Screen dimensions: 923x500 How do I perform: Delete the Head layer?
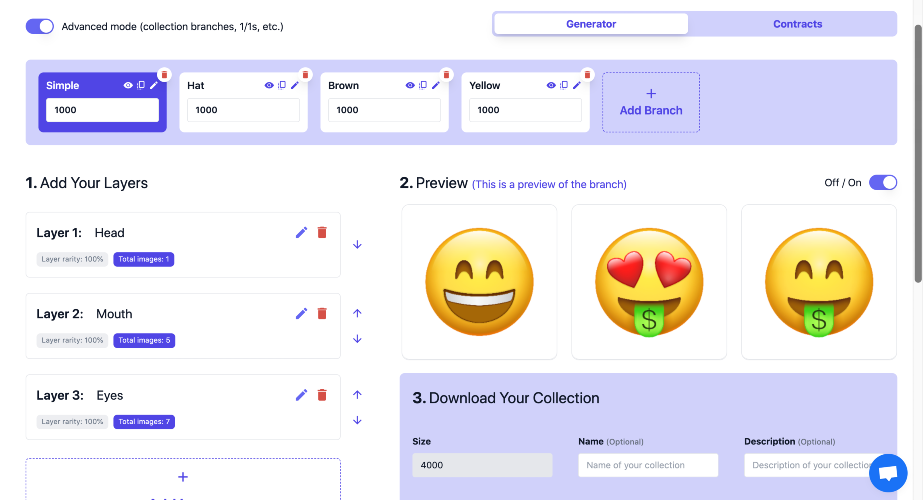(x=322, y=233)
